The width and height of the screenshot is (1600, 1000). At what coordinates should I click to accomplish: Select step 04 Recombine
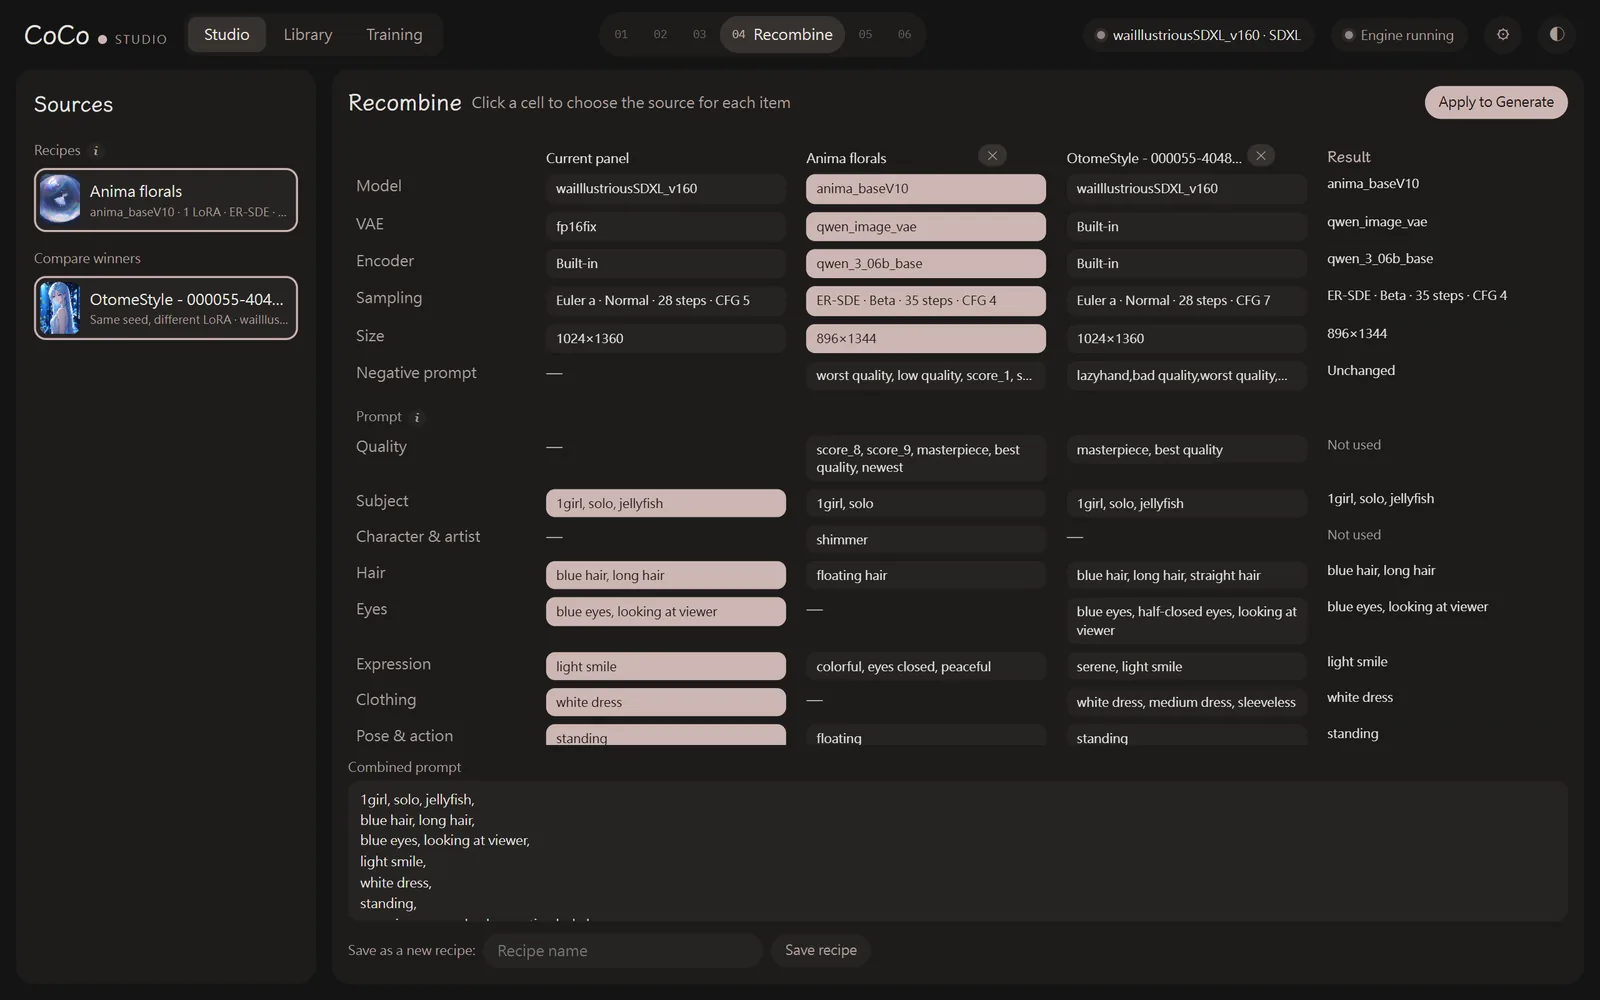click(x=782, y=35)
